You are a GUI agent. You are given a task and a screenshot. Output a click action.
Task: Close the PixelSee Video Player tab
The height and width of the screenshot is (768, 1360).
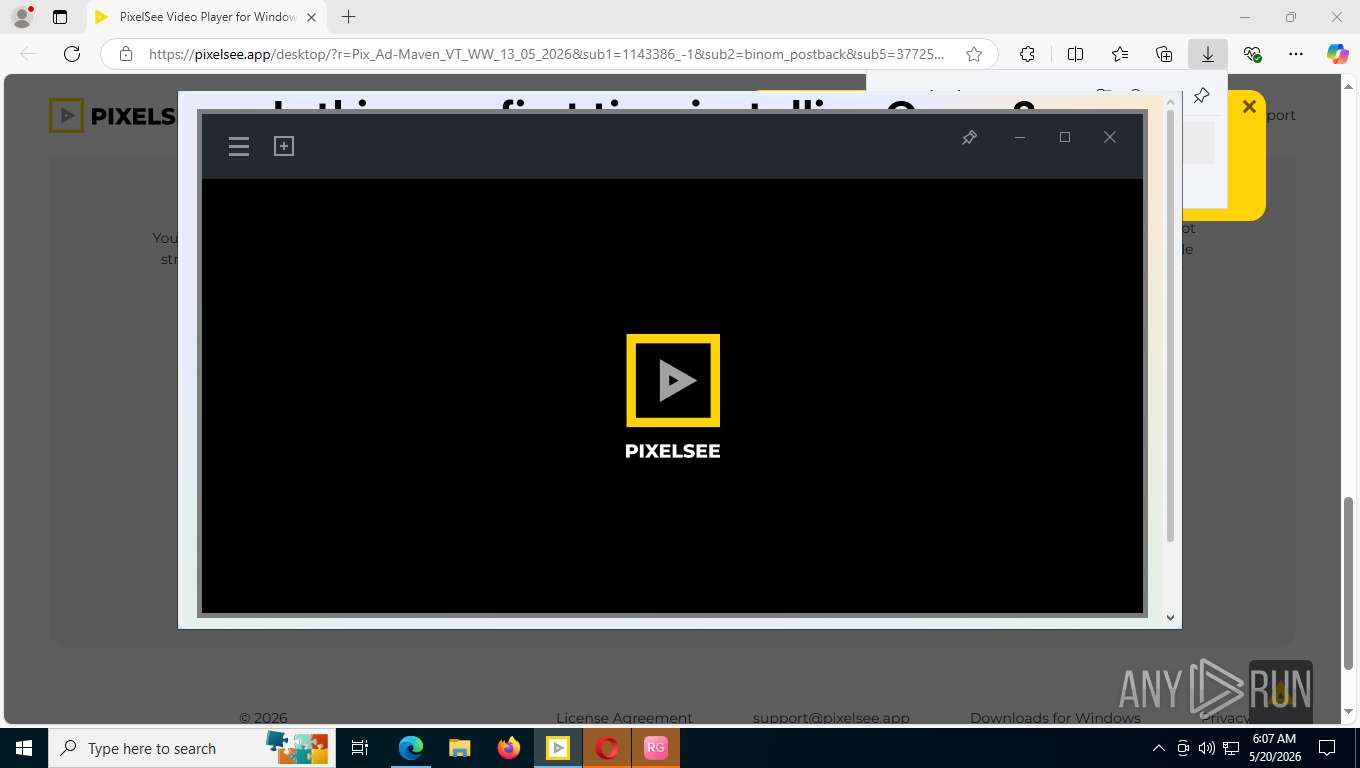point(311,17)
